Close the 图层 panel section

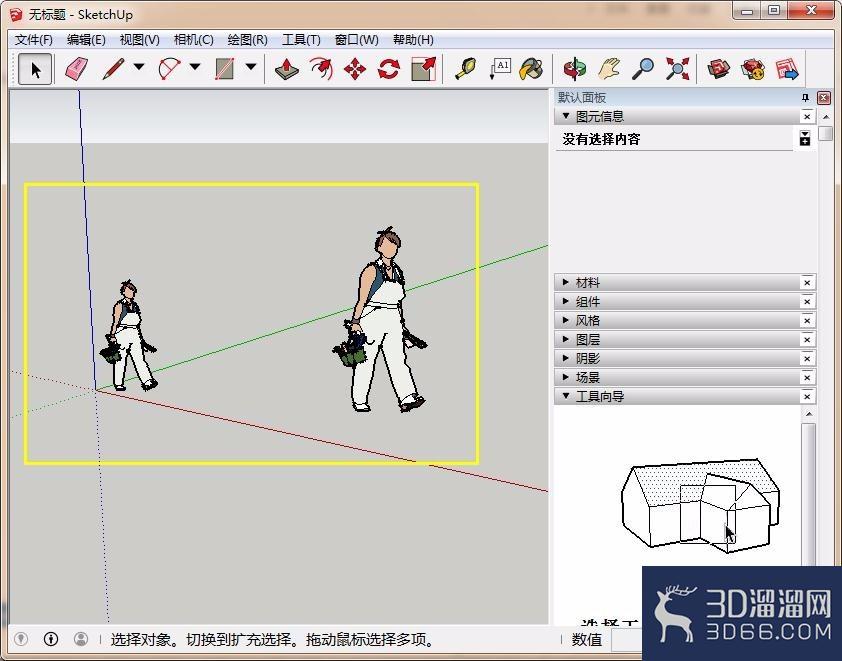point(807,340)
